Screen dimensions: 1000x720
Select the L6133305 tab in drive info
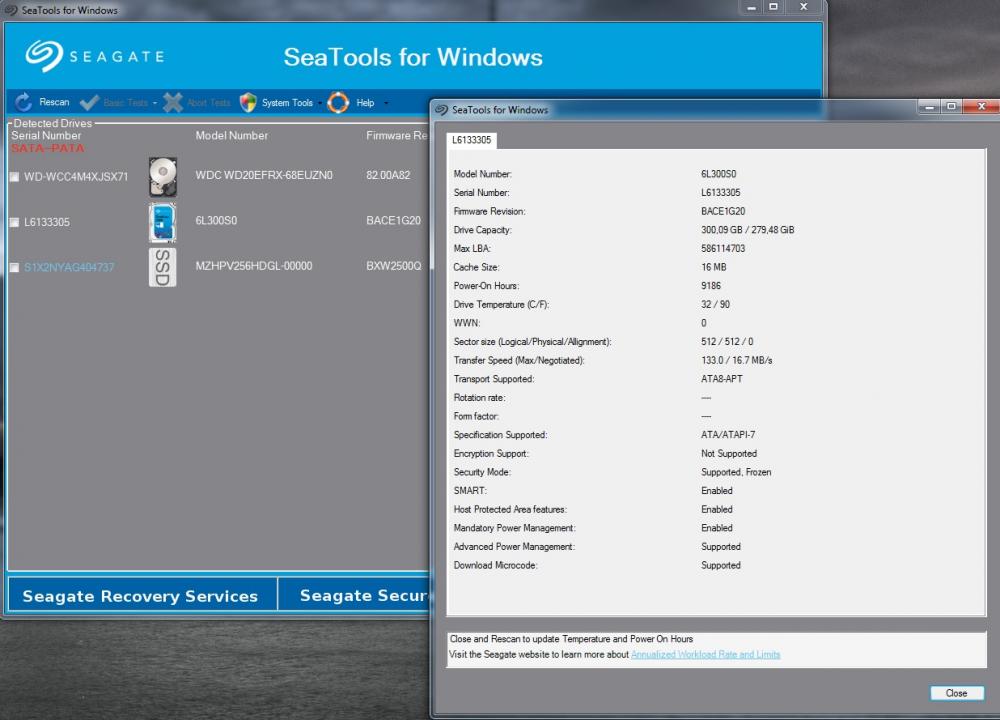click(471, 140)
